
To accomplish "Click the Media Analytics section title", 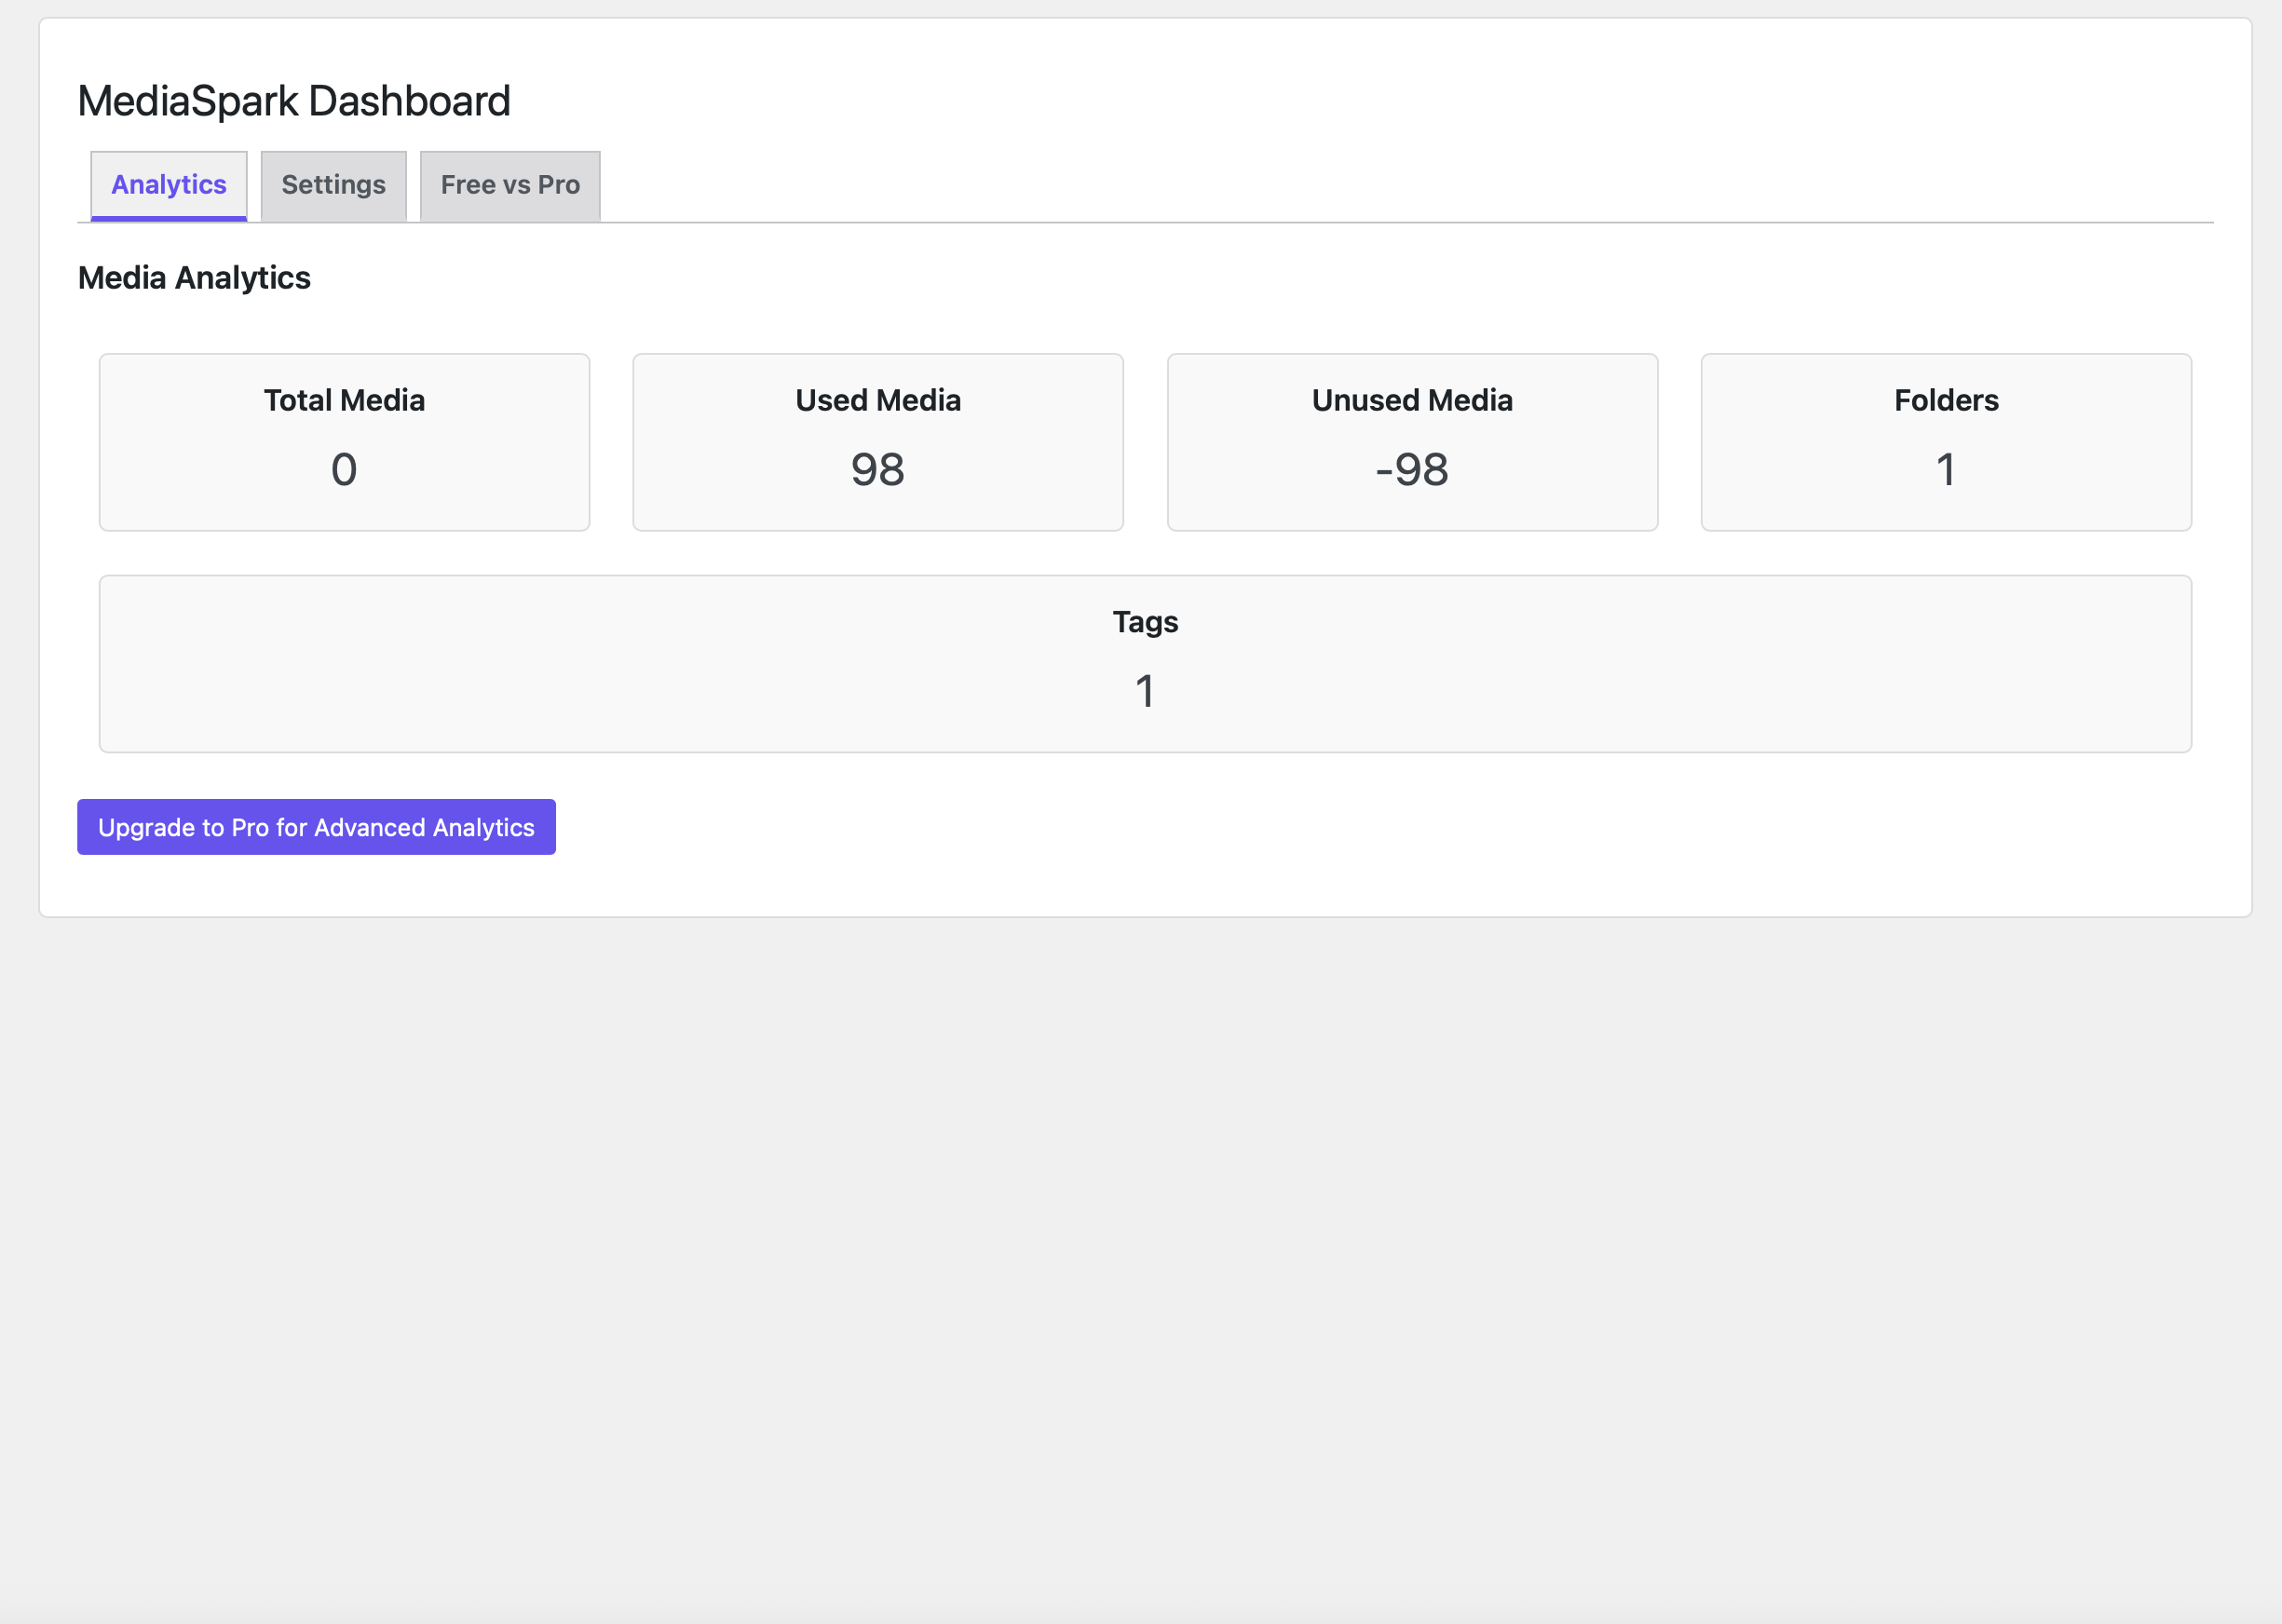I will (194, 278).
